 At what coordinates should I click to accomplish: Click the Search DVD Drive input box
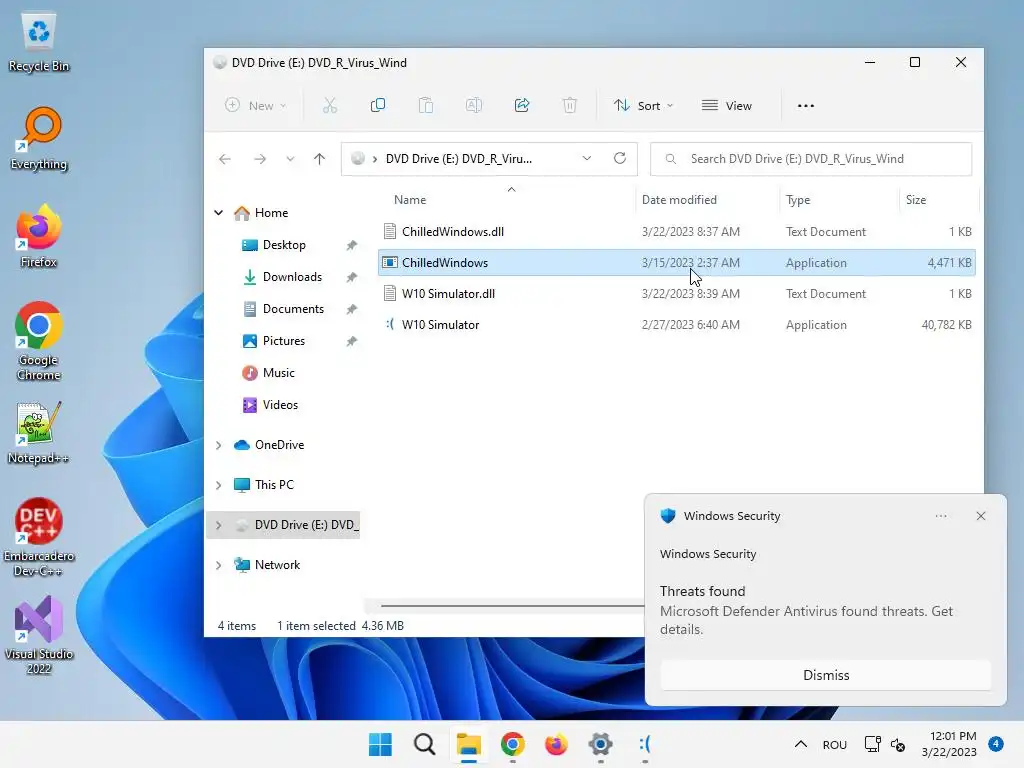pyautogui.click(x=810, y=159)
